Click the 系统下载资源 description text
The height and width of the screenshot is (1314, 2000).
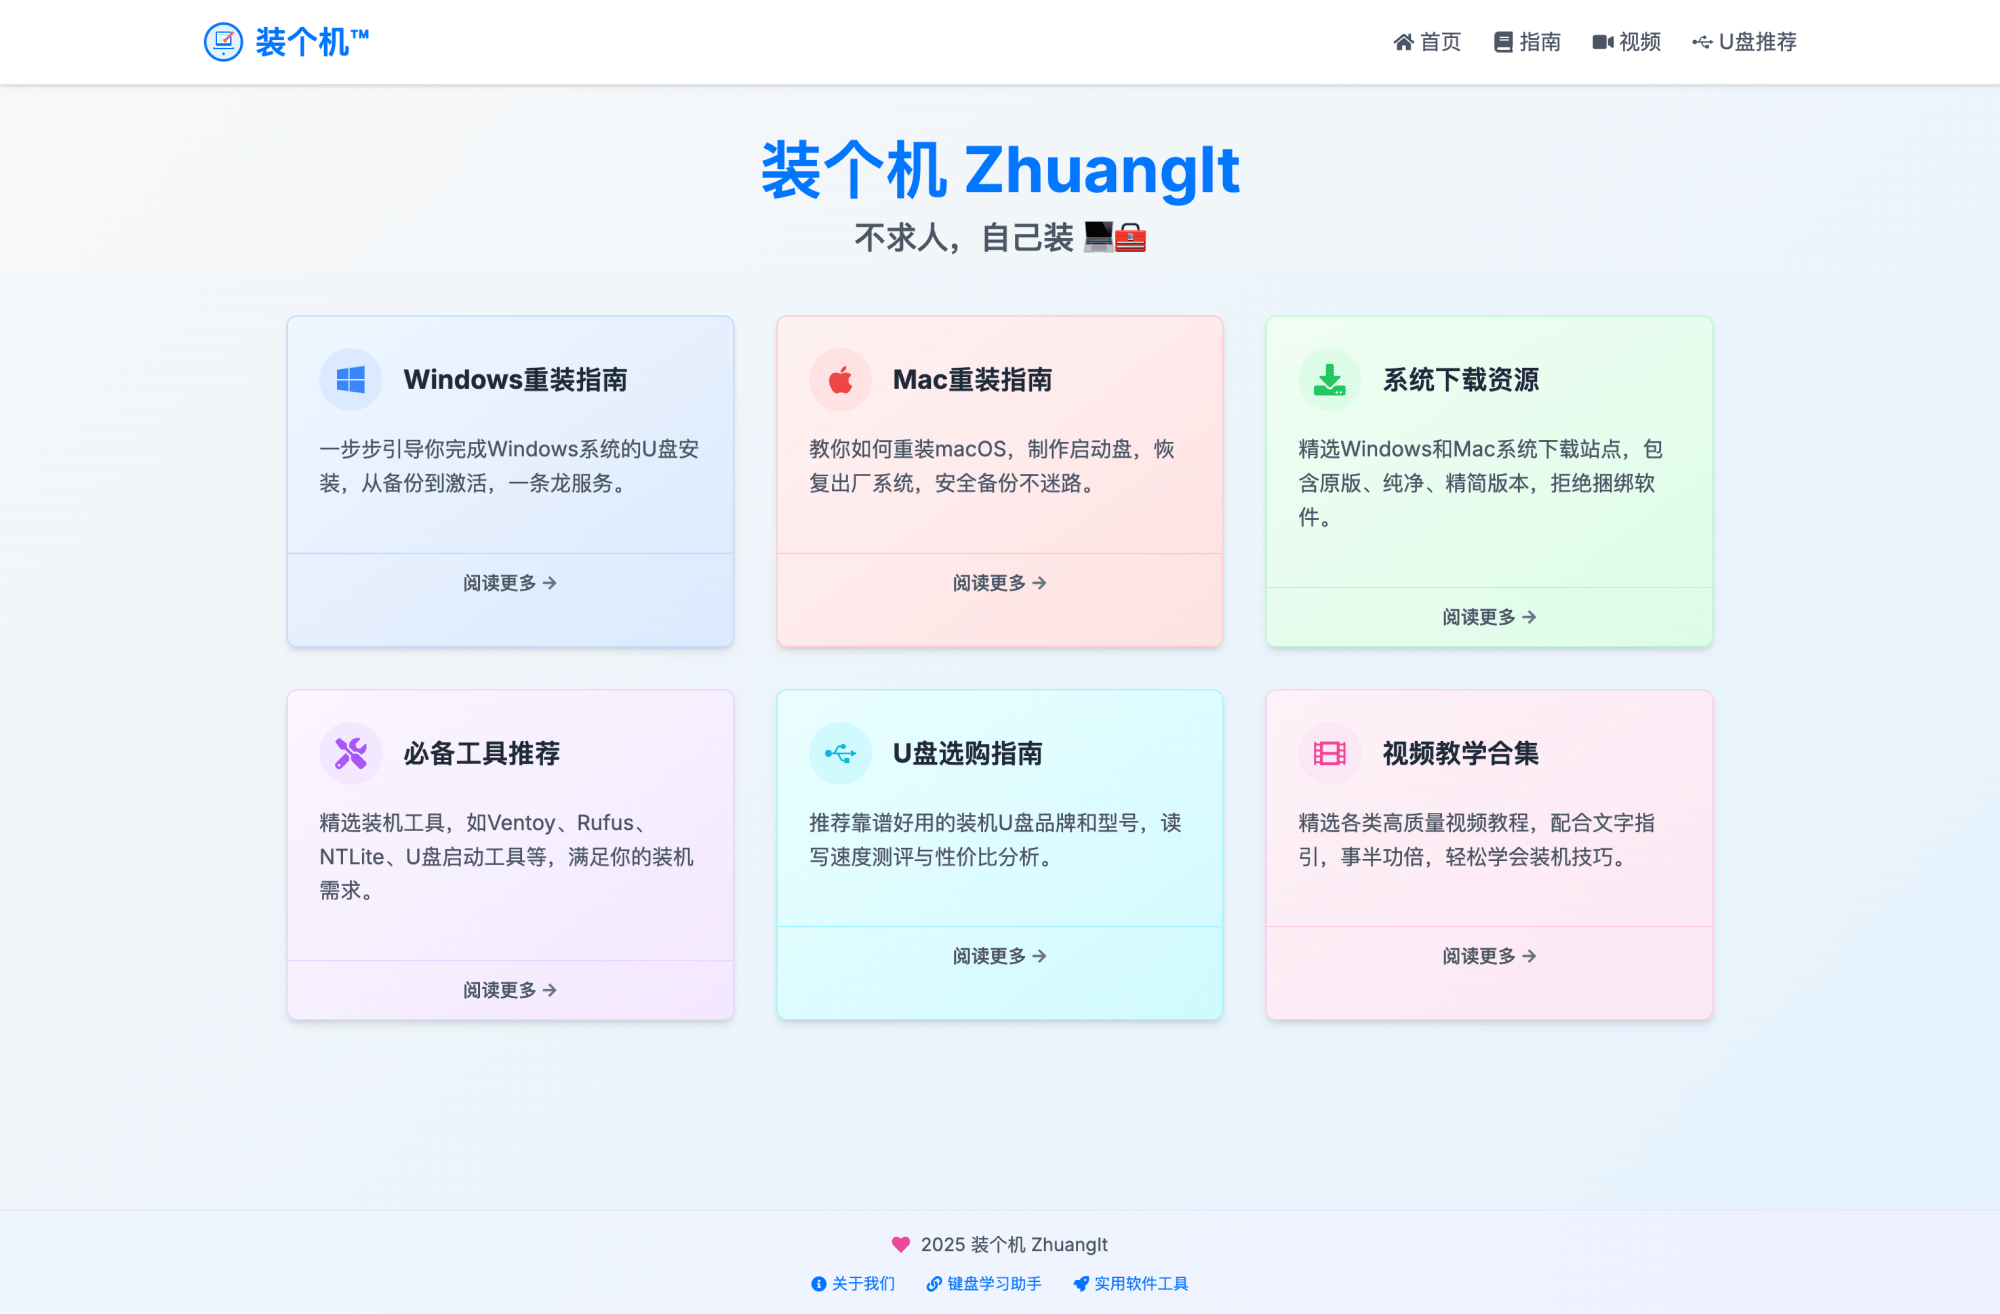pyautogui.click(x=1481, y=483)
